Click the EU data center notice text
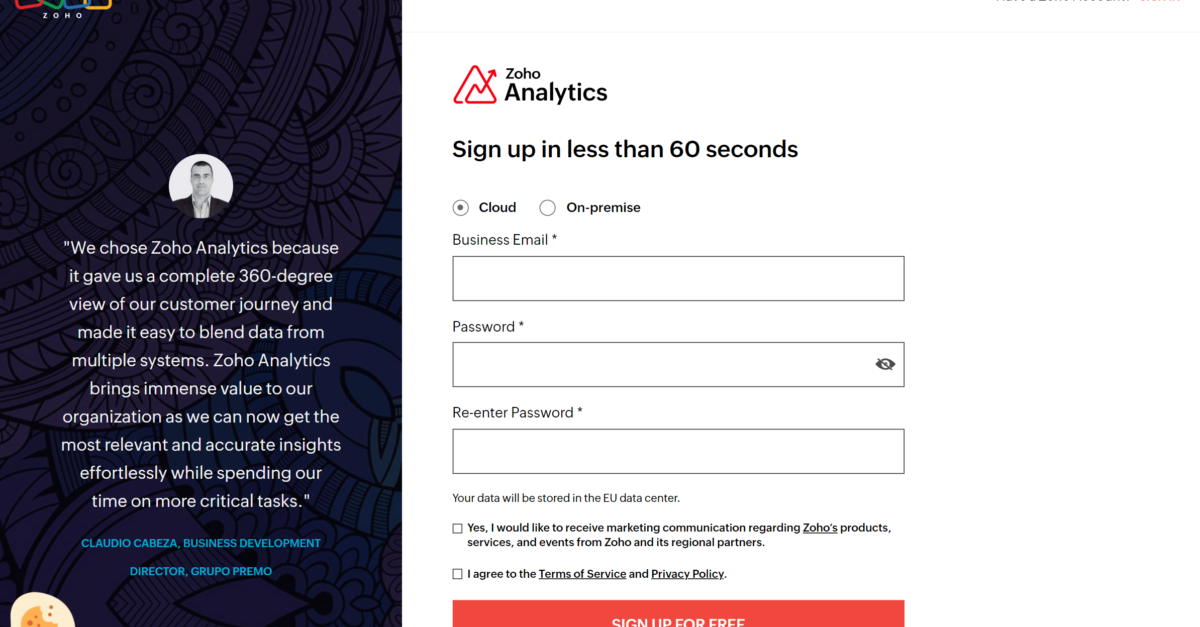The width and height of the screenshot is (1200, 627). pyautogui.click(x=565, y=497)
